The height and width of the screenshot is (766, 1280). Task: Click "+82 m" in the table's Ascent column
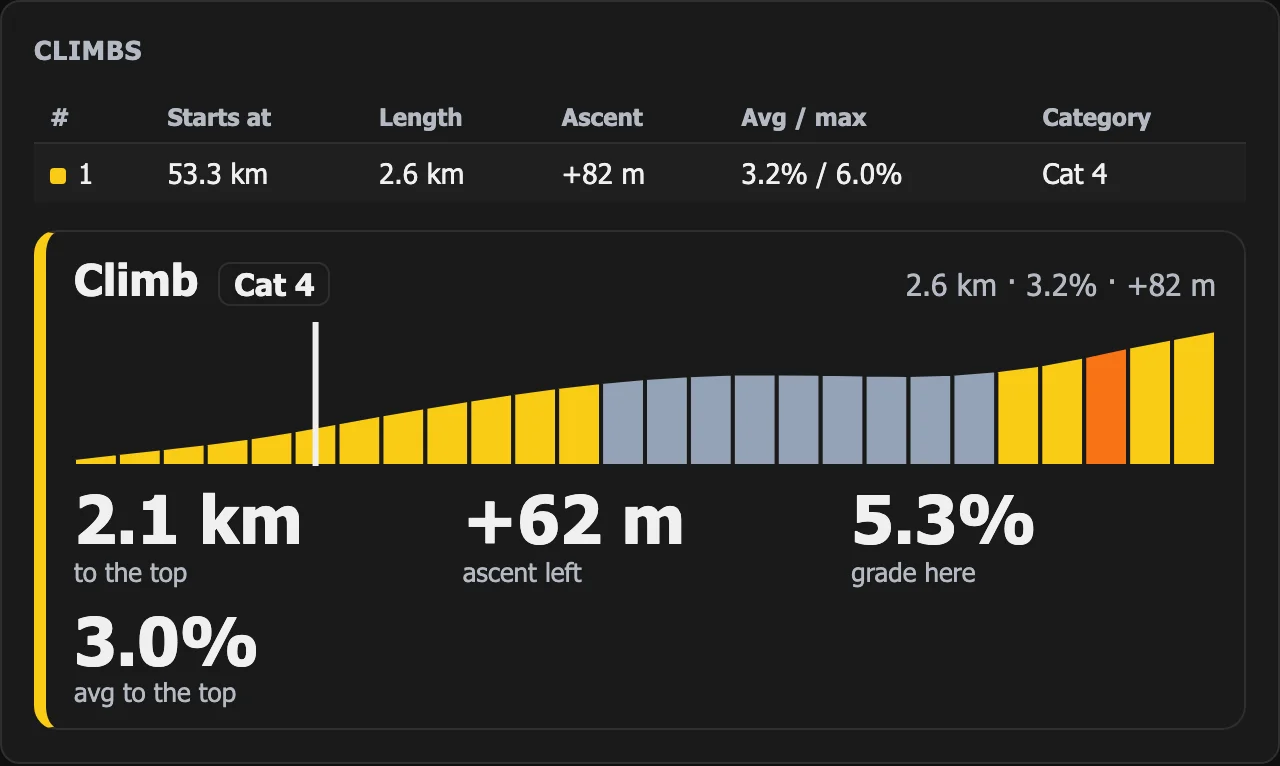coord(603,175)
